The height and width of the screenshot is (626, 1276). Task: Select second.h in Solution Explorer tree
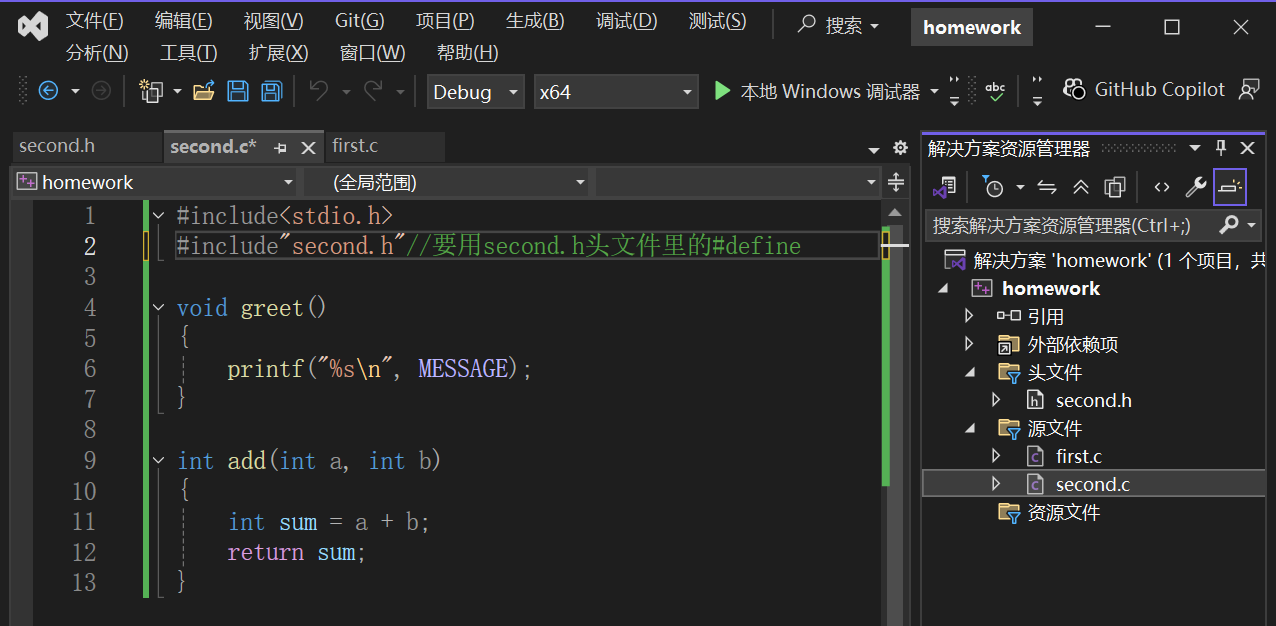(x=1094, y=400)
